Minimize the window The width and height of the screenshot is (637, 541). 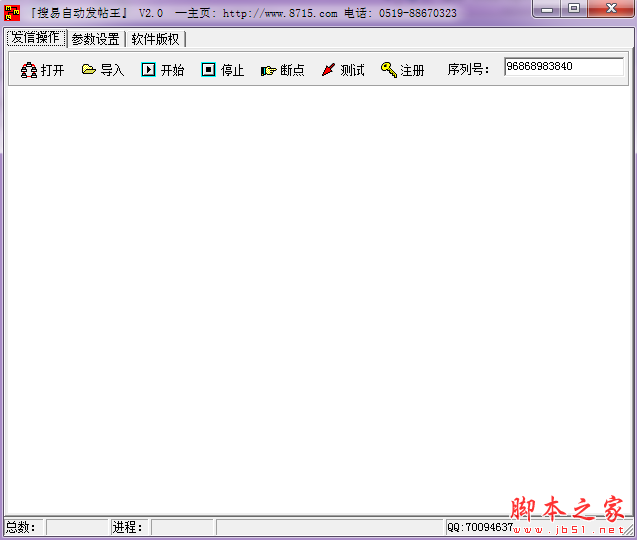(x=547, y=9)
